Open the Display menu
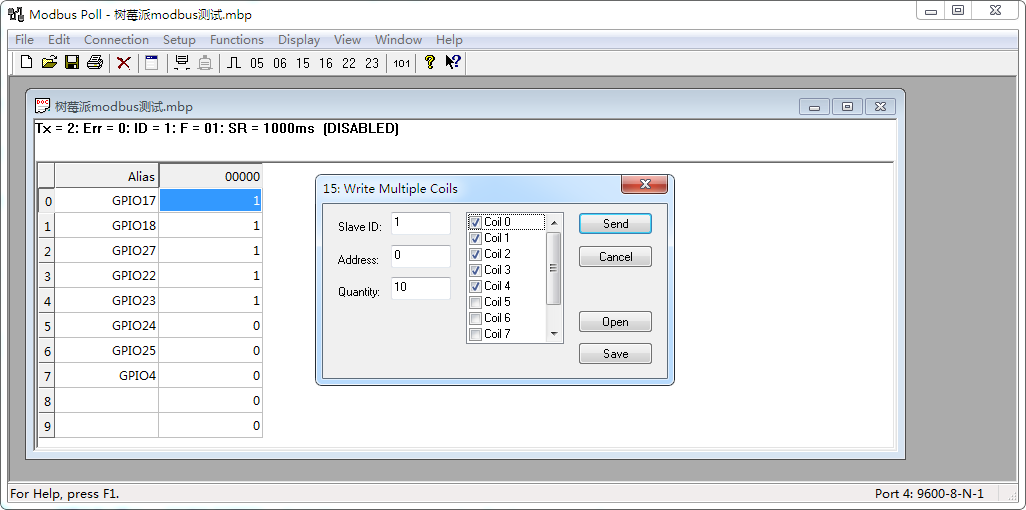The image size is (1026, 510). (x=299, y=39)
